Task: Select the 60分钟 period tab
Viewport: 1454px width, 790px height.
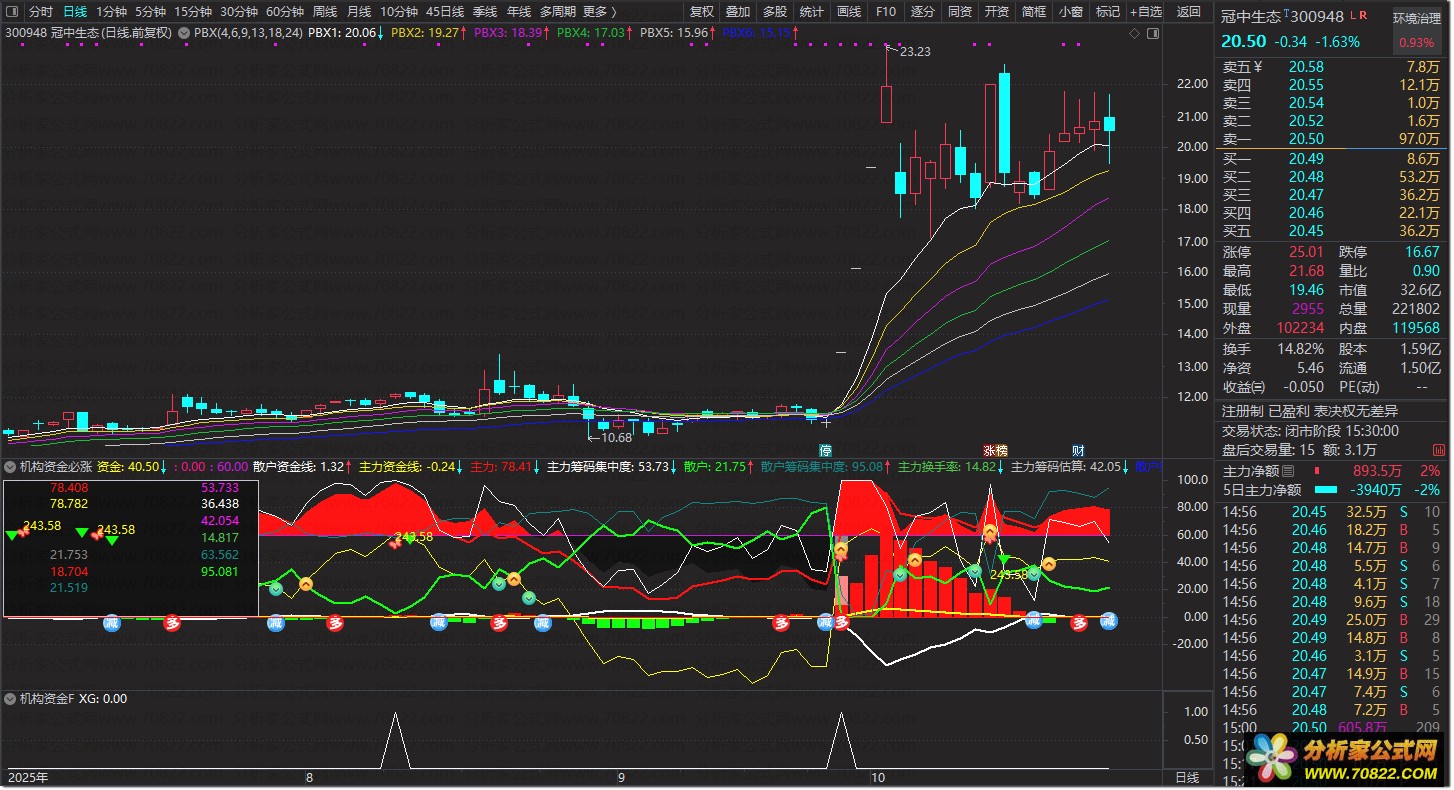Action: pyautogui.click(x=285, y=12)
